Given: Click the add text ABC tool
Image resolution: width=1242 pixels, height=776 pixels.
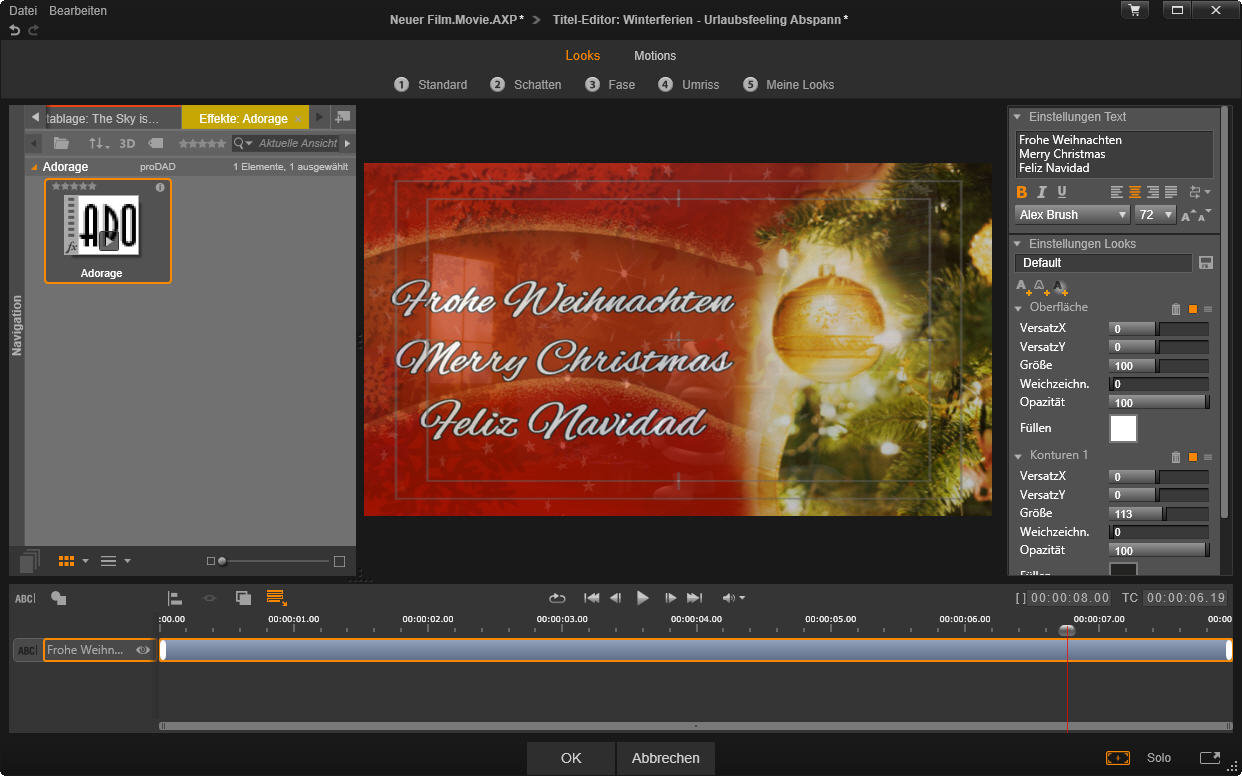Looking at the screenshot, I should 25,598.
